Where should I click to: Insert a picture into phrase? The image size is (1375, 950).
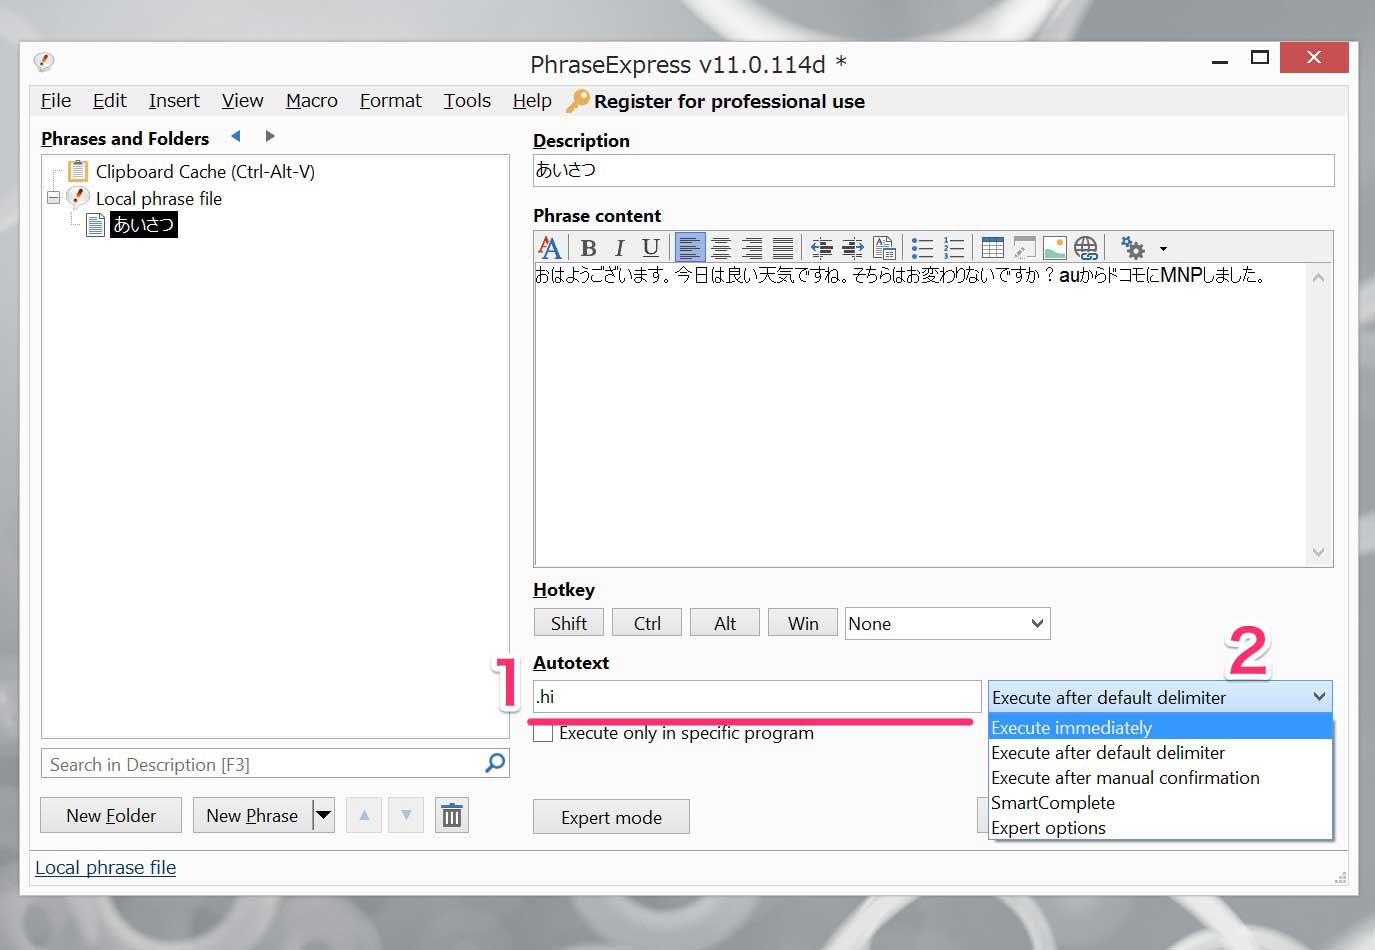[1055, 247]
